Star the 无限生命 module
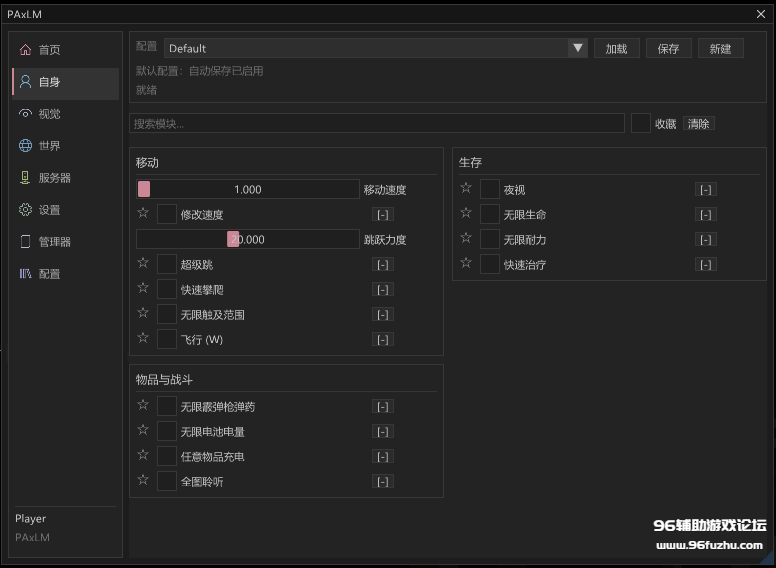Screen dimensions: 776x568 (x=466, y=213)
